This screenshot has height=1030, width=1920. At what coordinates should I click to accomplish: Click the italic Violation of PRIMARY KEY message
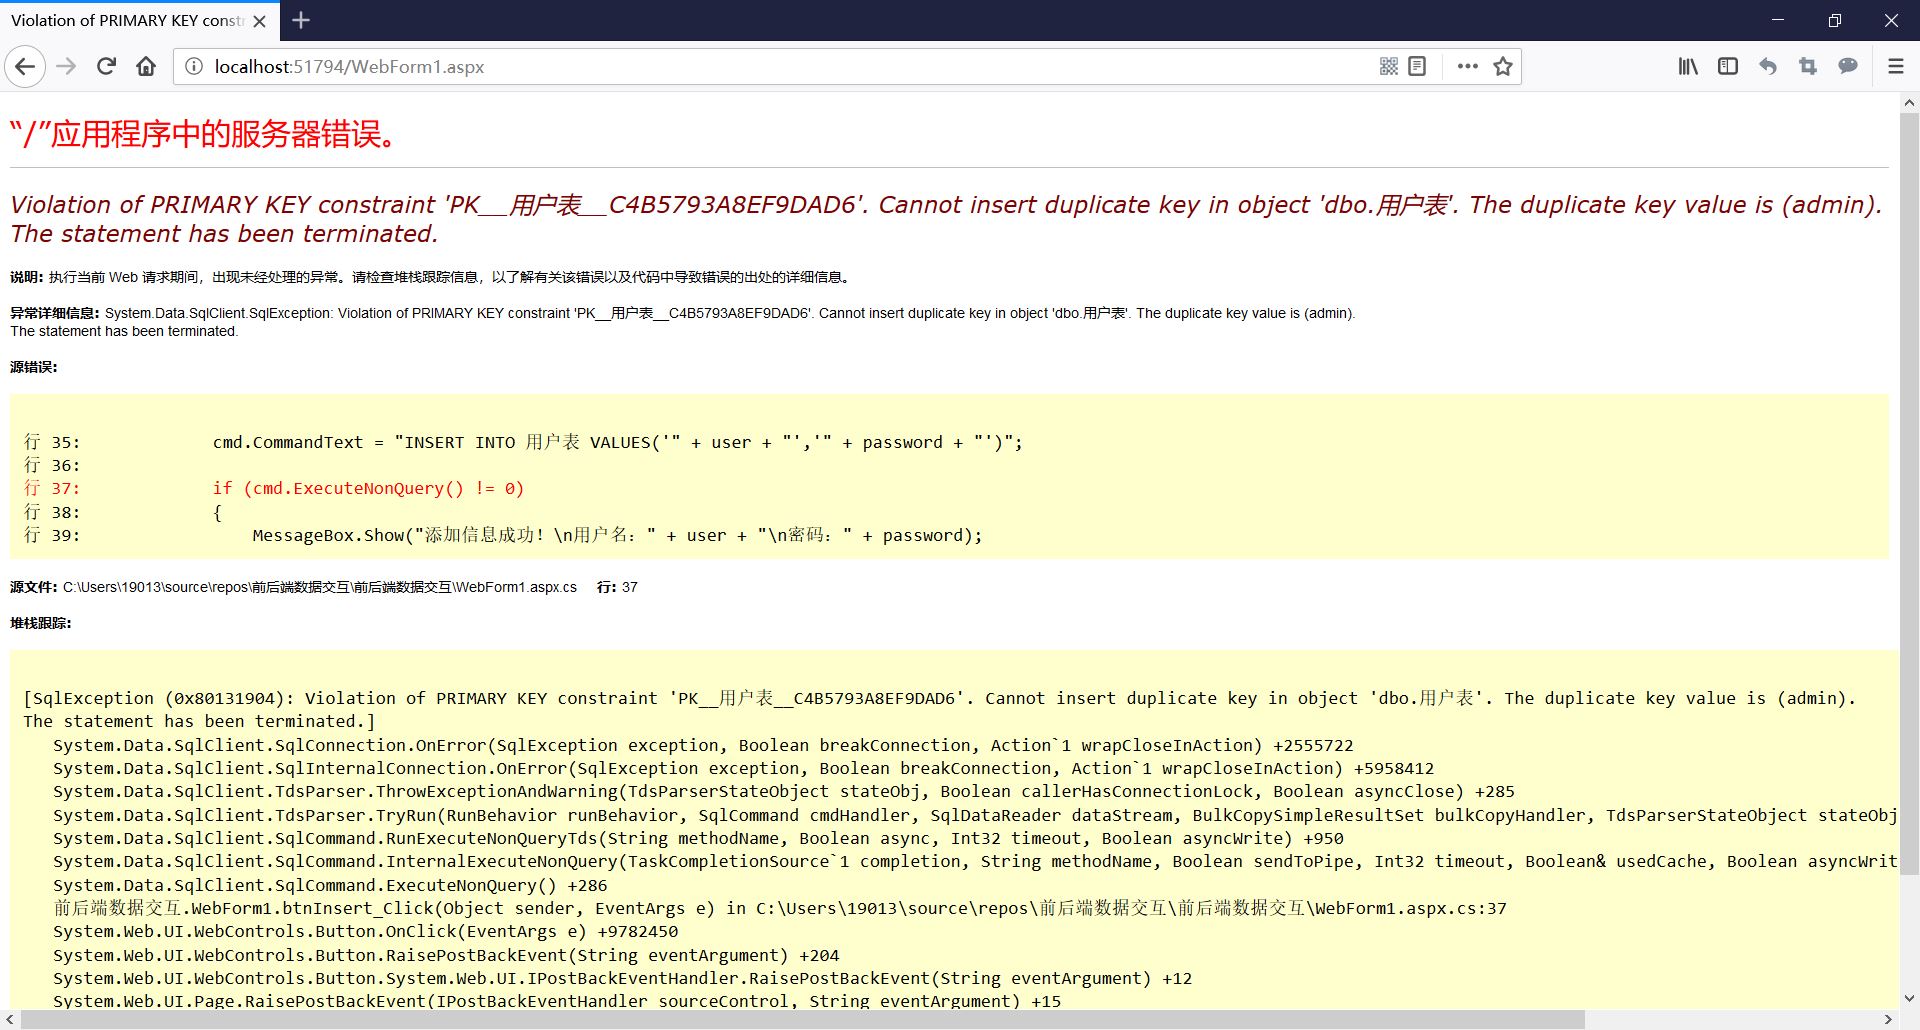point(946,219)
